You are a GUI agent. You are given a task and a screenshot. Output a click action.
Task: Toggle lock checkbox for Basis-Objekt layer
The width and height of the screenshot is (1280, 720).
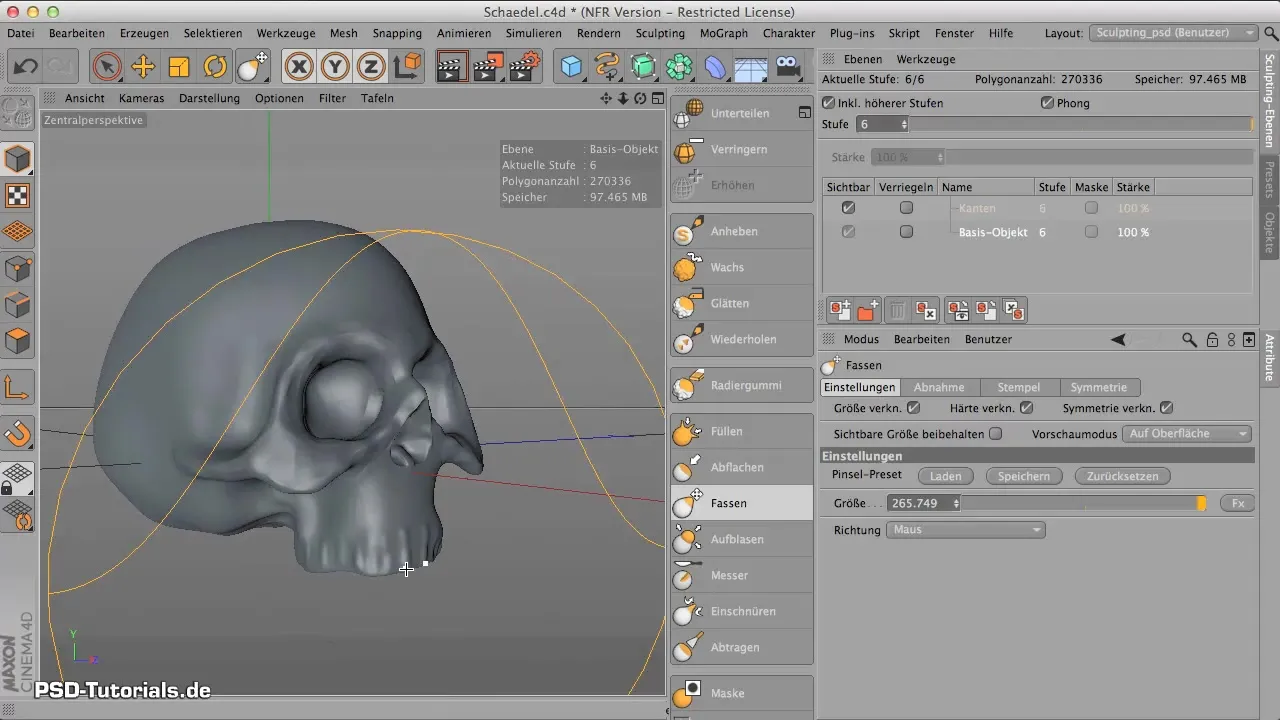(x=906, y=232)
